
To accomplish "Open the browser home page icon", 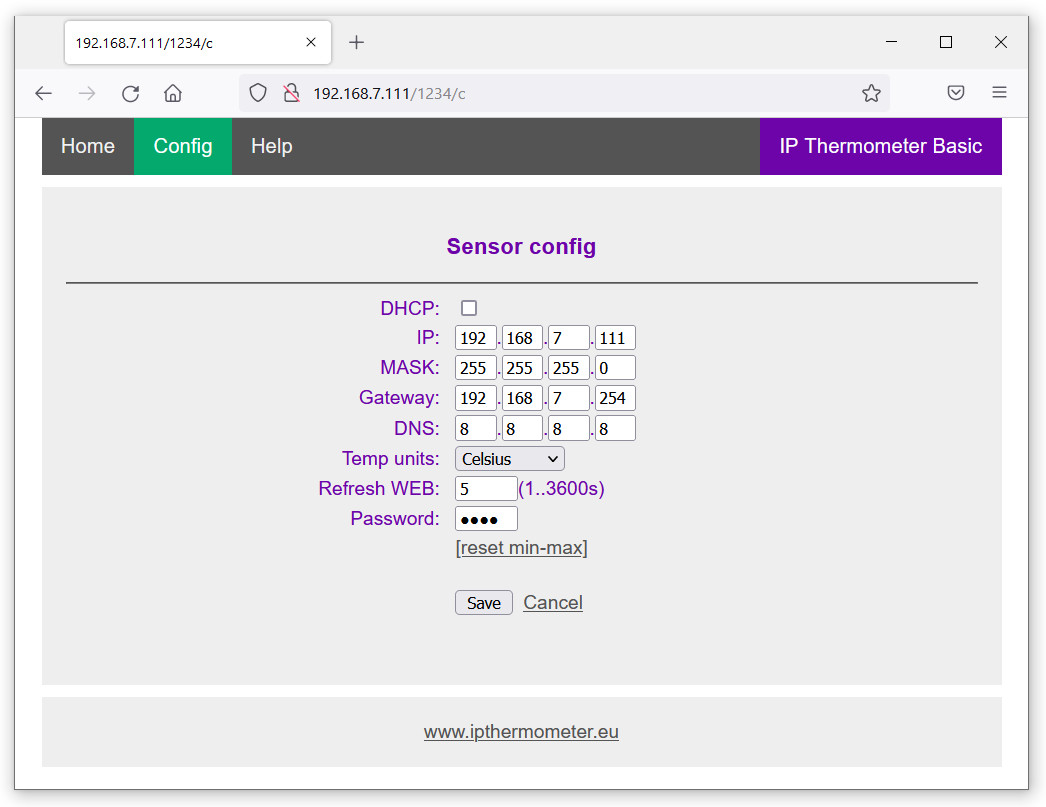I will pyautogui.click(x=173, y=93).
